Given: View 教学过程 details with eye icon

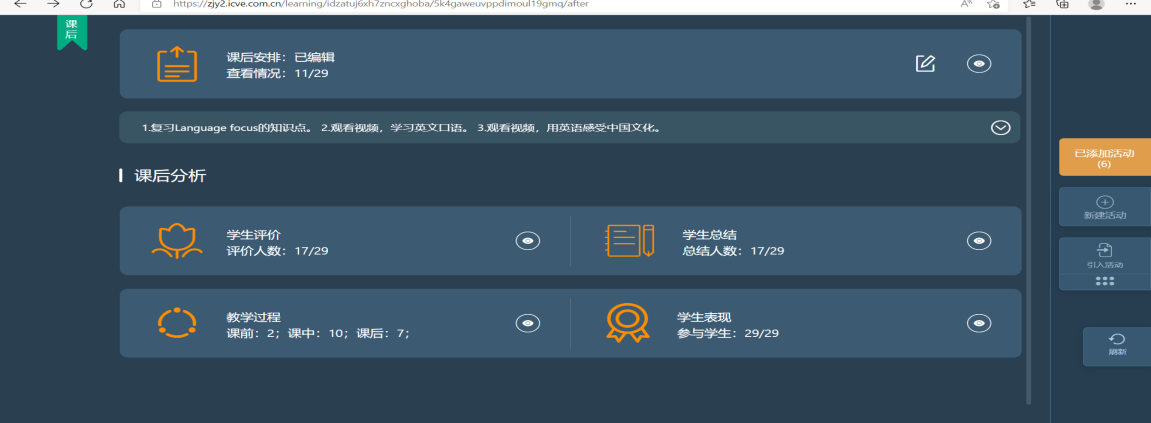Looking at the screenshot, I should (528, 323).
